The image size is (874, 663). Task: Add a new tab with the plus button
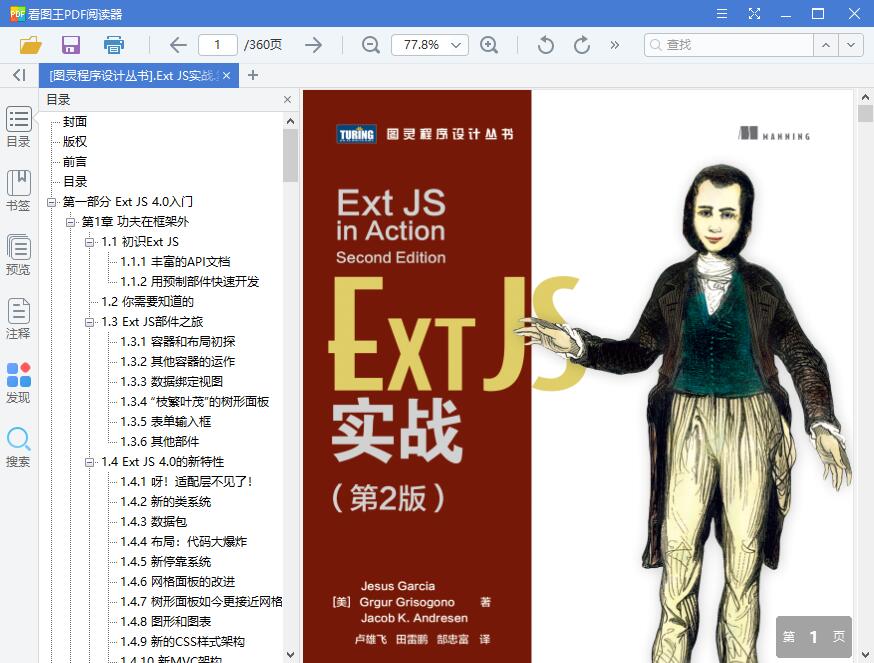253,75
